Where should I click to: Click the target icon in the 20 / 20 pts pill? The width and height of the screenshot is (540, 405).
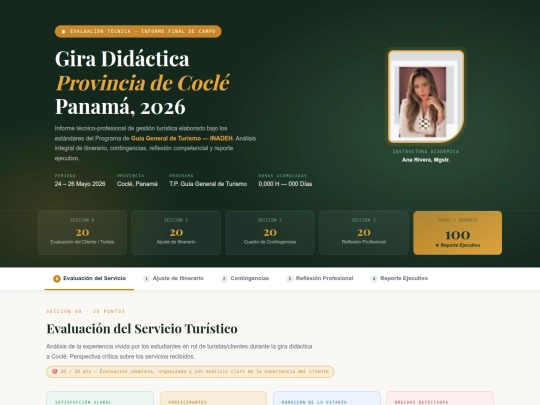[55, 371]
